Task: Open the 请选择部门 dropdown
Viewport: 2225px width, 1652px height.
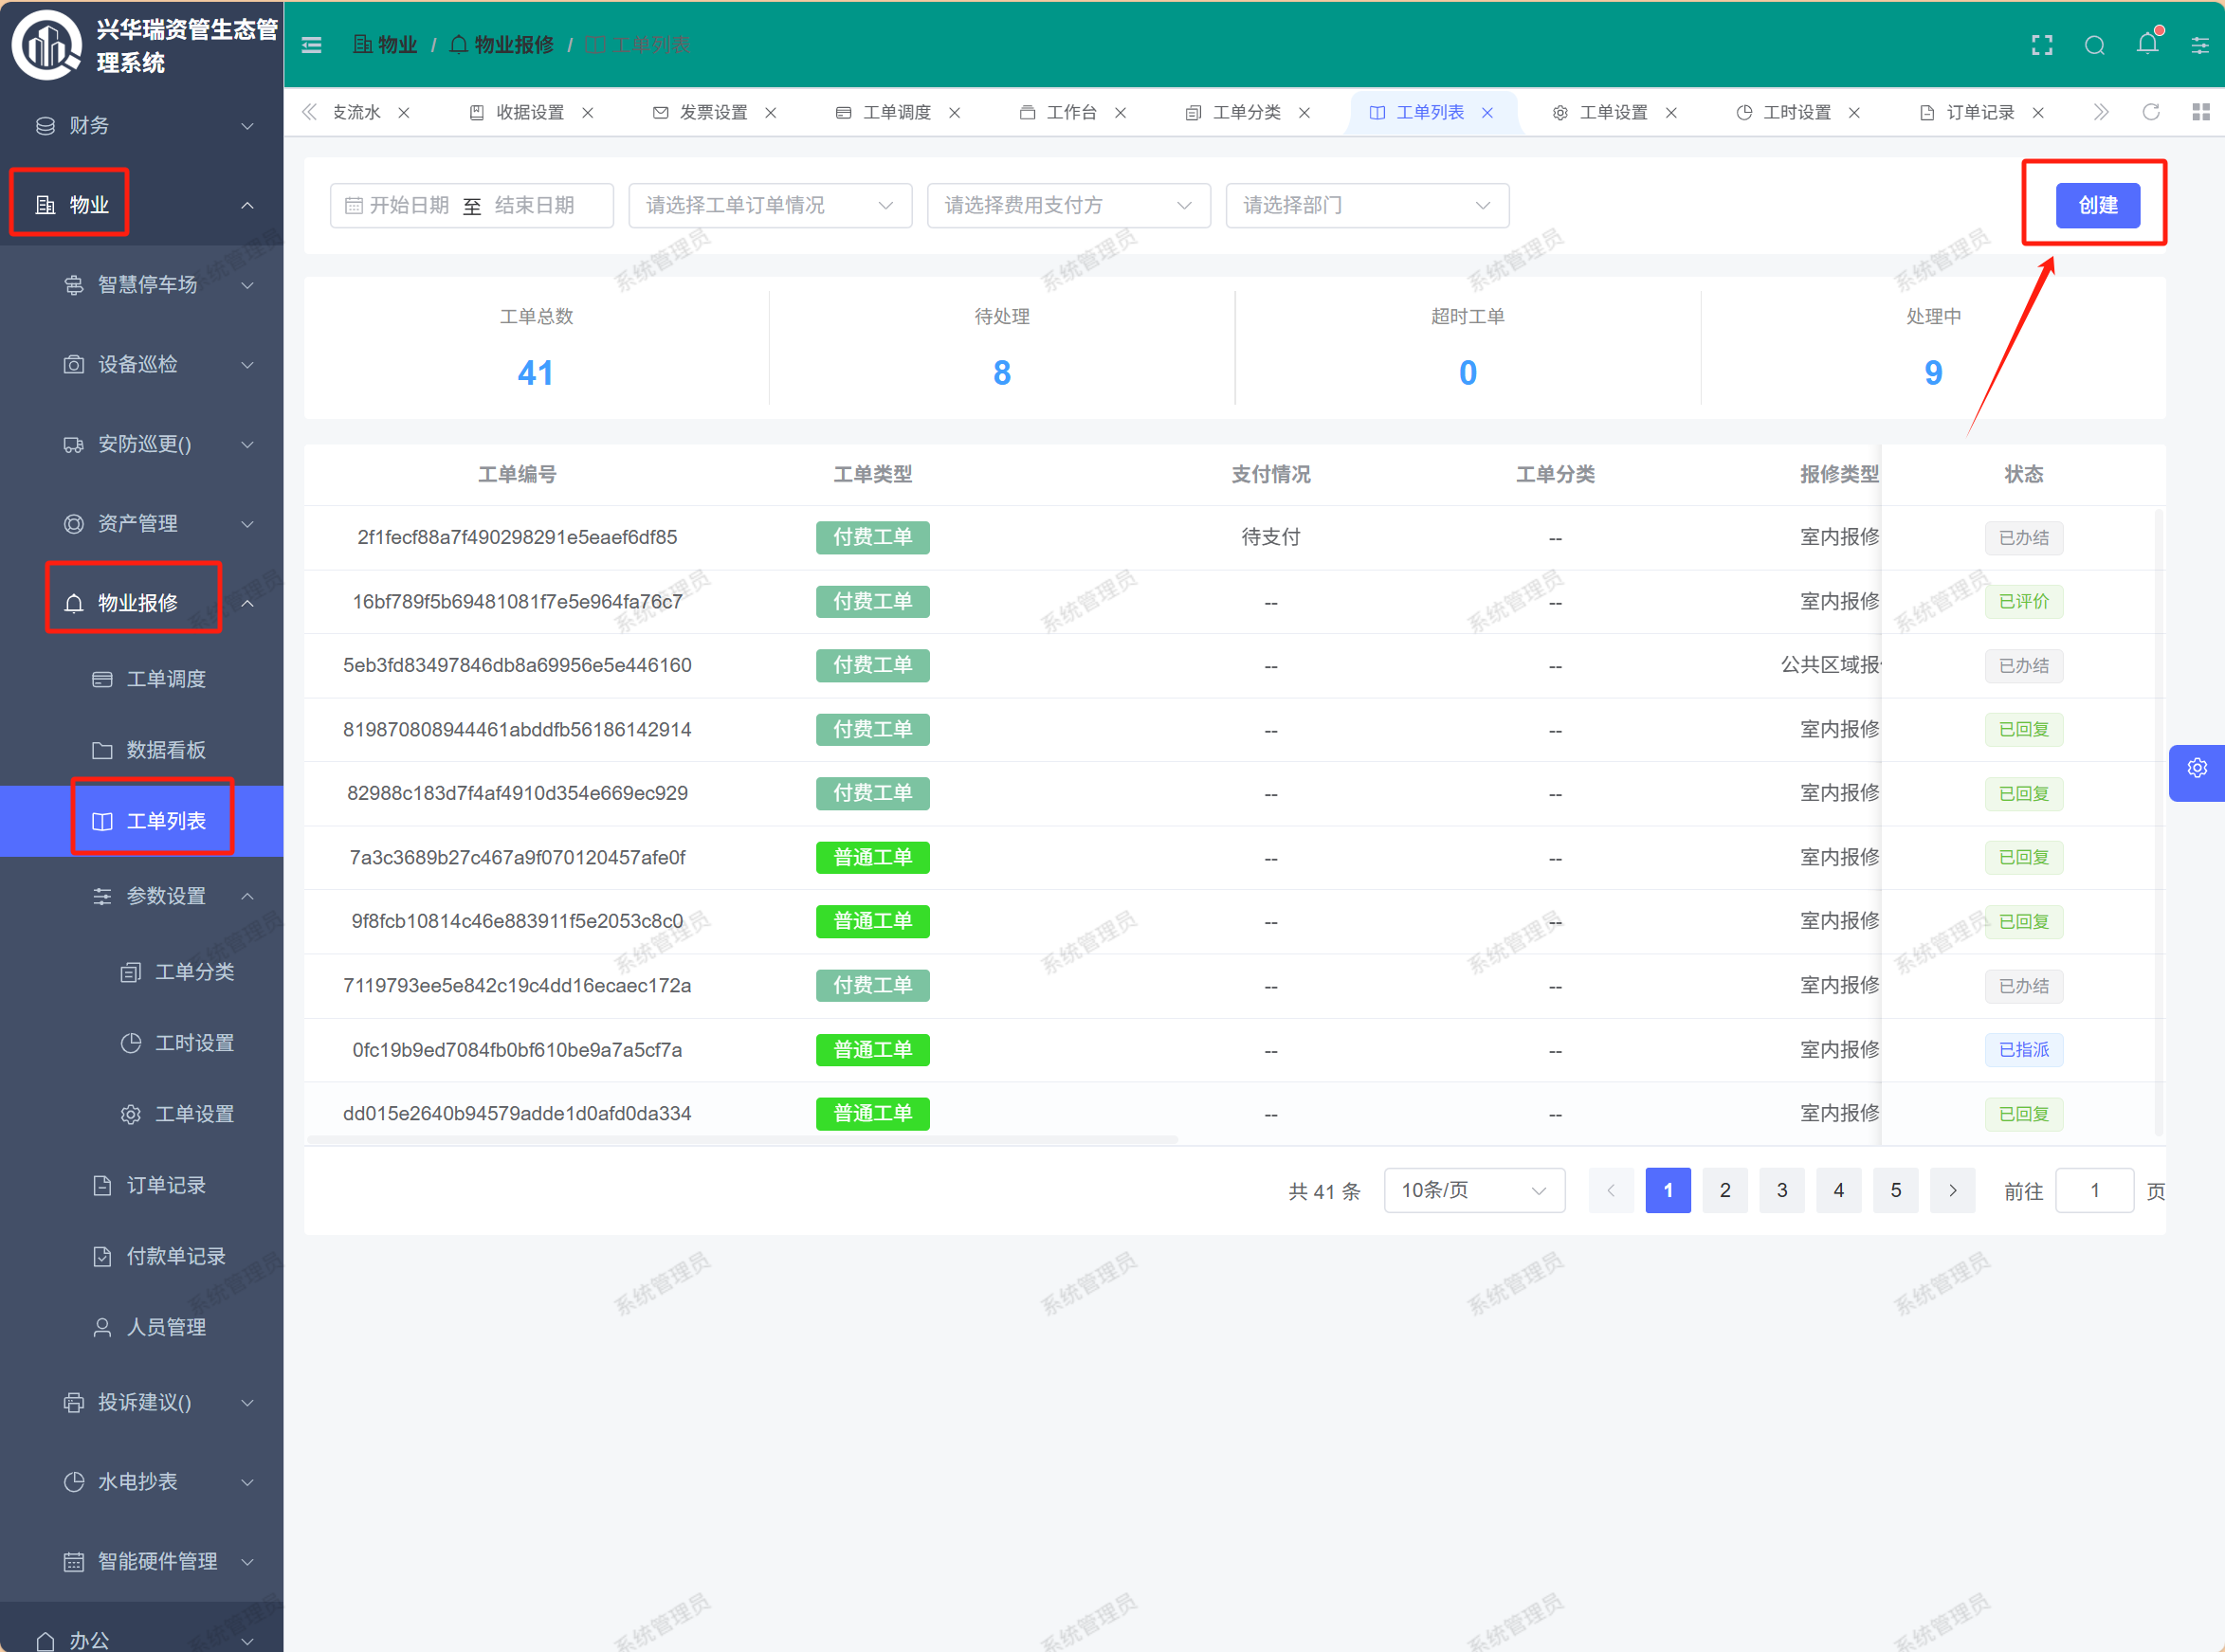Action: click(x=1366, y=205)
